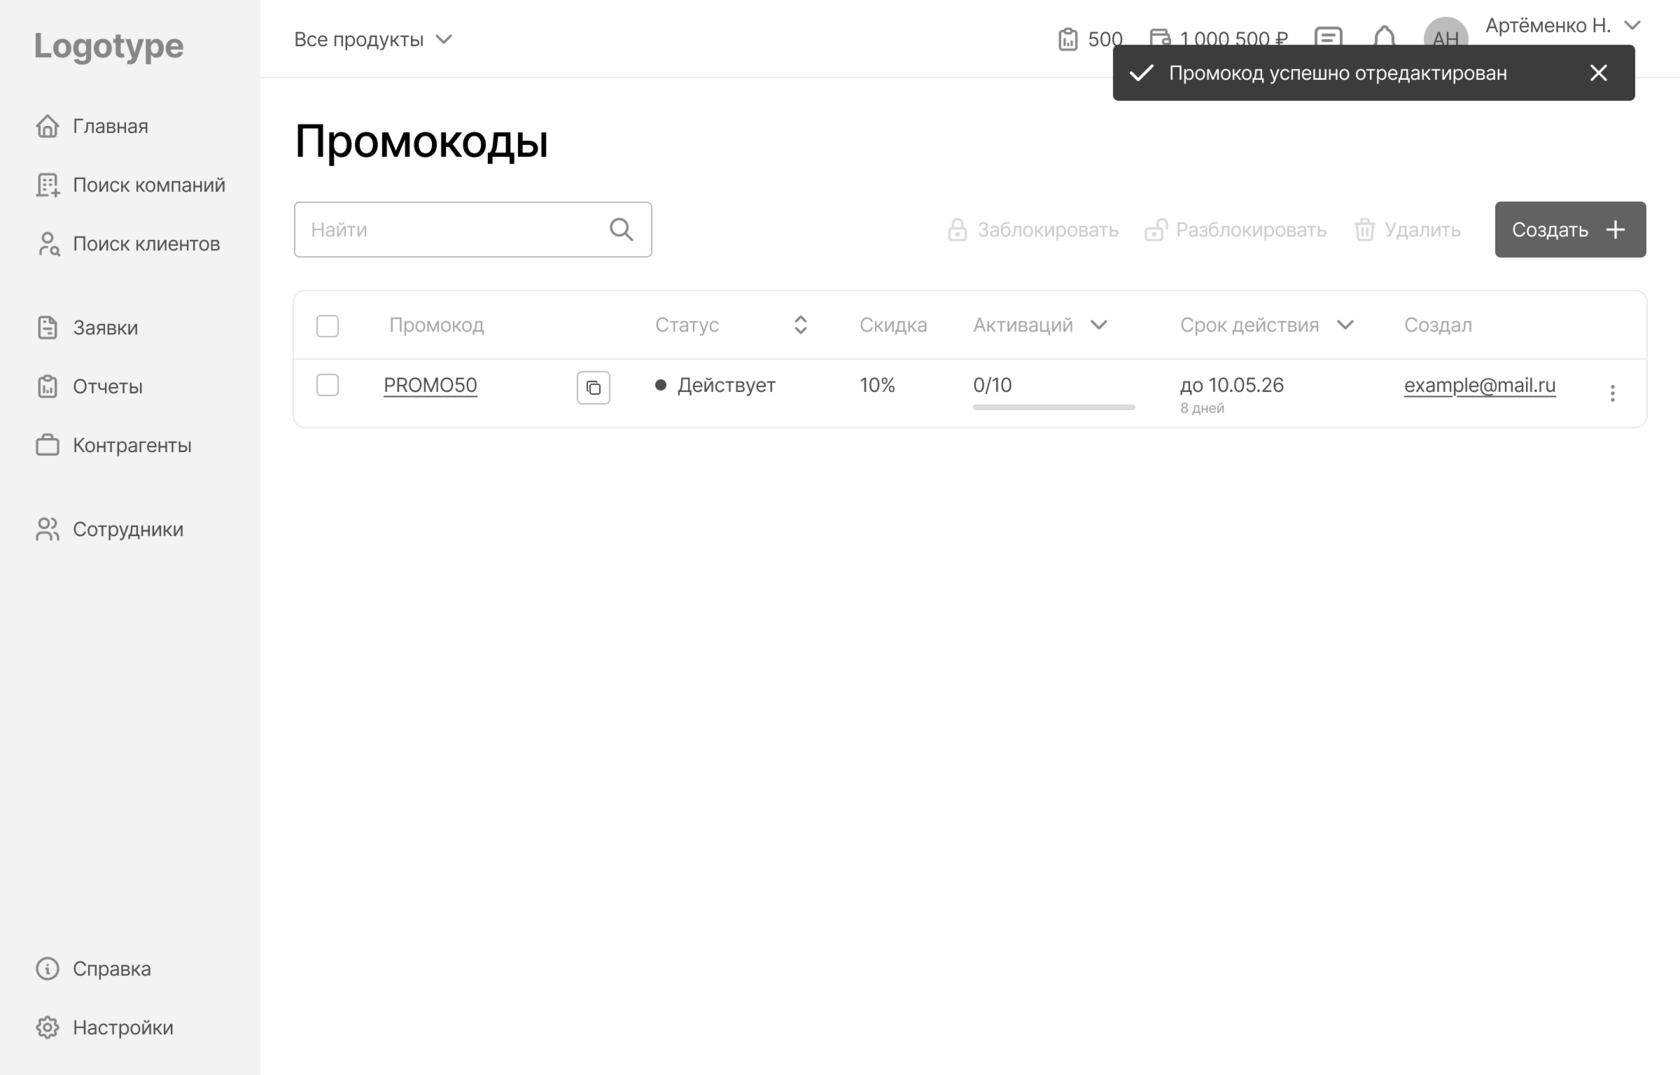Click the Промокоды page heading
Viewport: 1680px width, 1075px height.
[x=421, y=141]
